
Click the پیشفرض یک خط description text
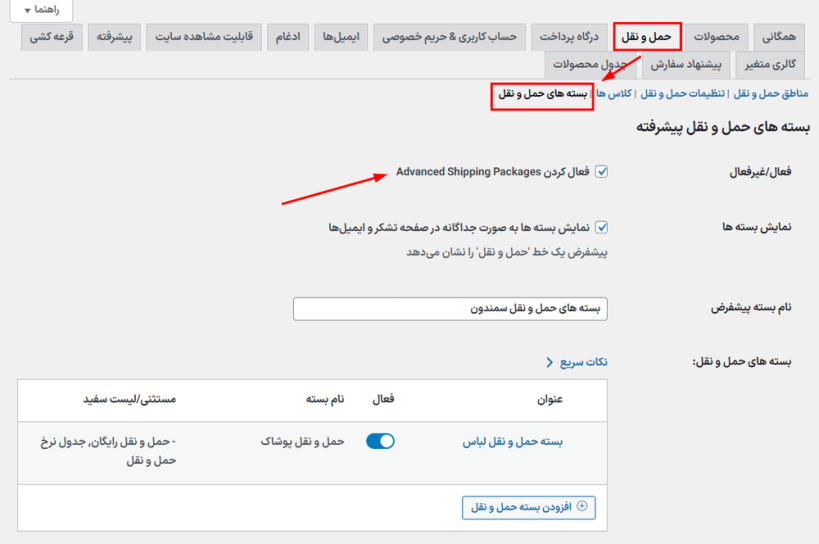tap(507, 253)
